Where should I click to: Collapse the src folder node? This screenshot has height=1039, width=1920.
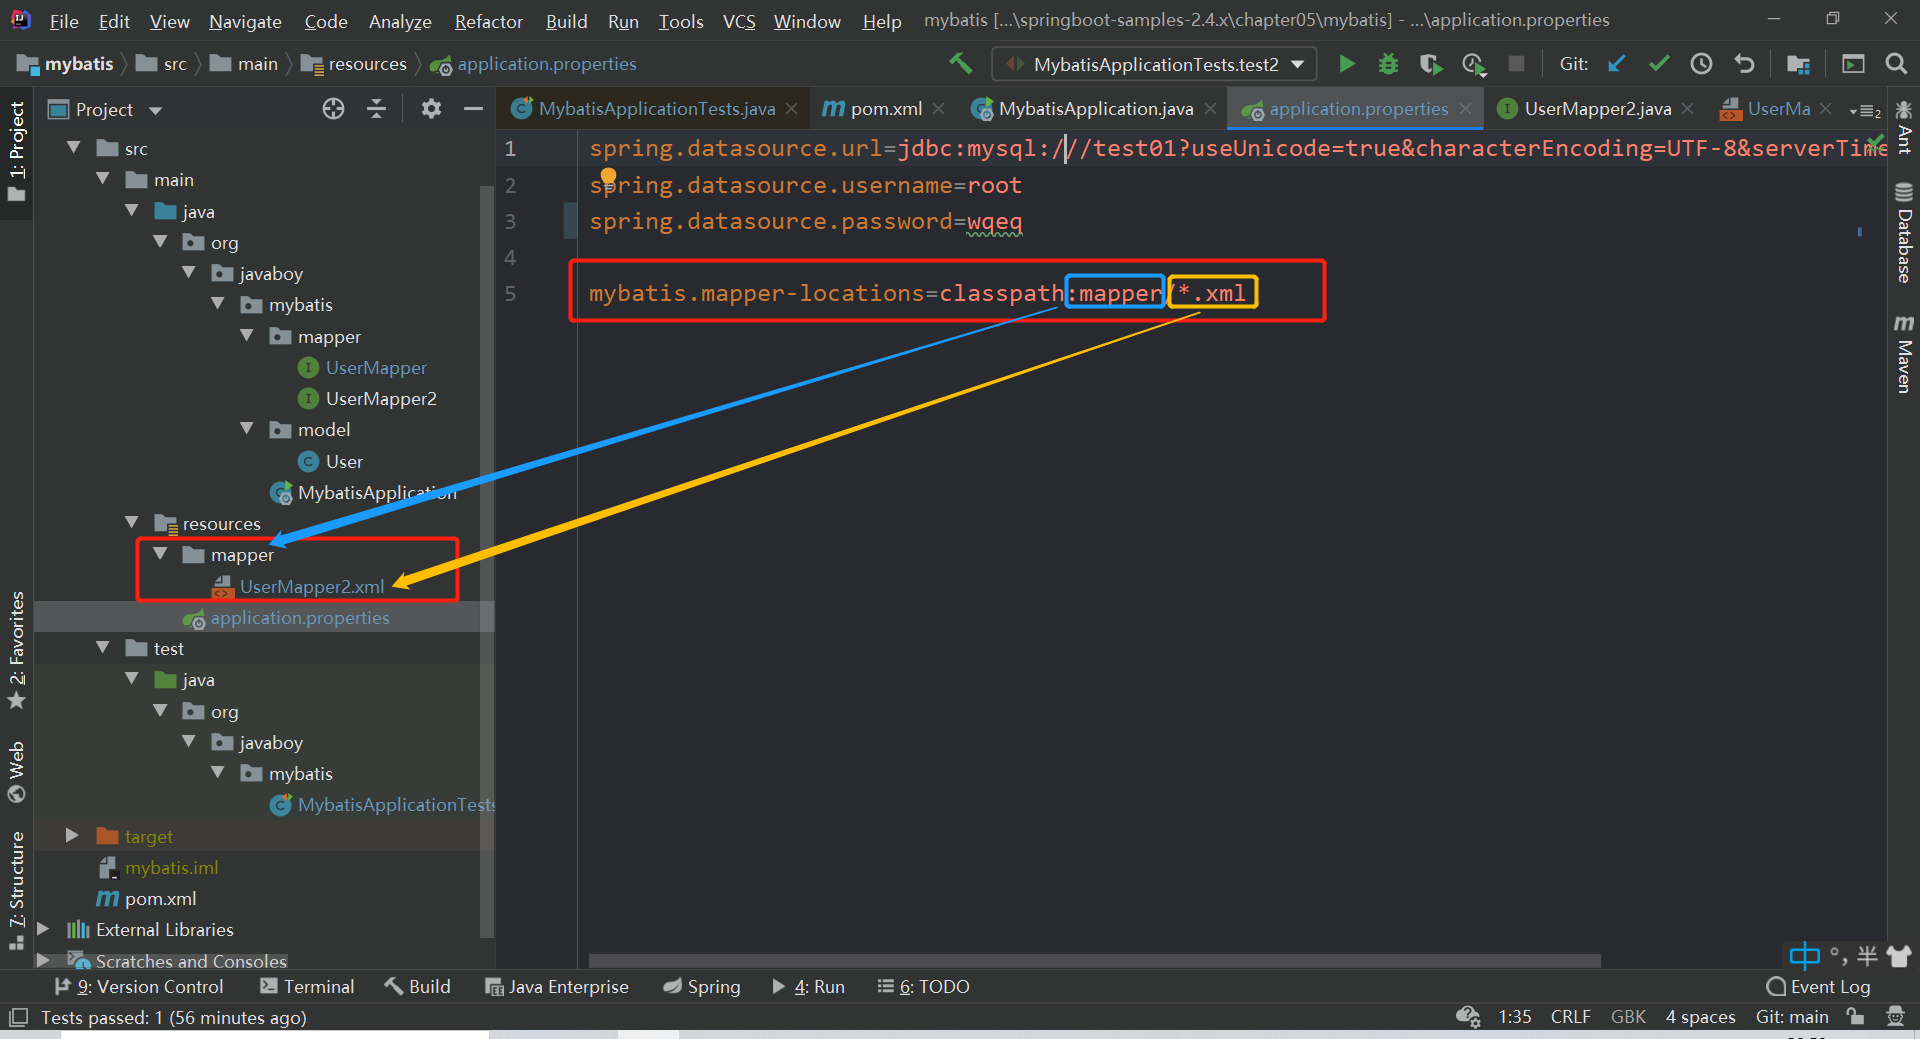(x=74, y=148)
